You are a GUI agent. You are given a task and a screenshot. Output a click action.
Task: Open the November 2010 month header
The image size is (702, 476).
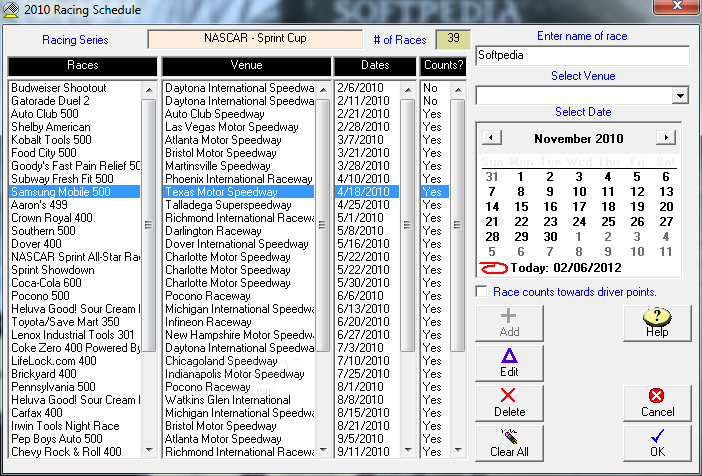pyautogui.click(x=578, y=138)
